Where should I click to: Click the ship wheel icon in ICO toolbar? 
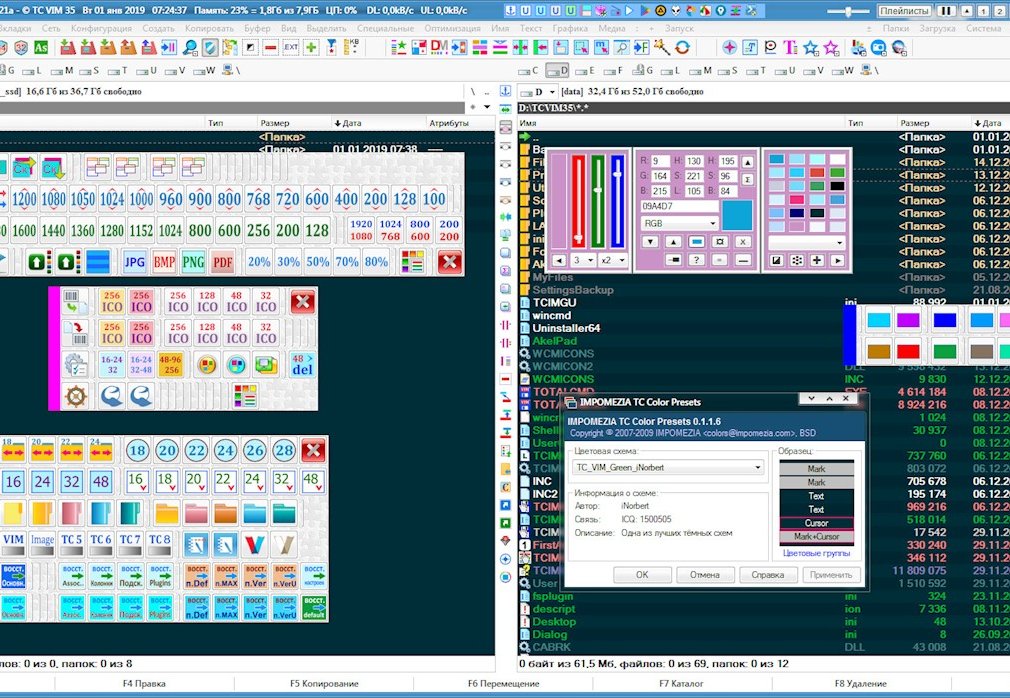click(76, 395)
